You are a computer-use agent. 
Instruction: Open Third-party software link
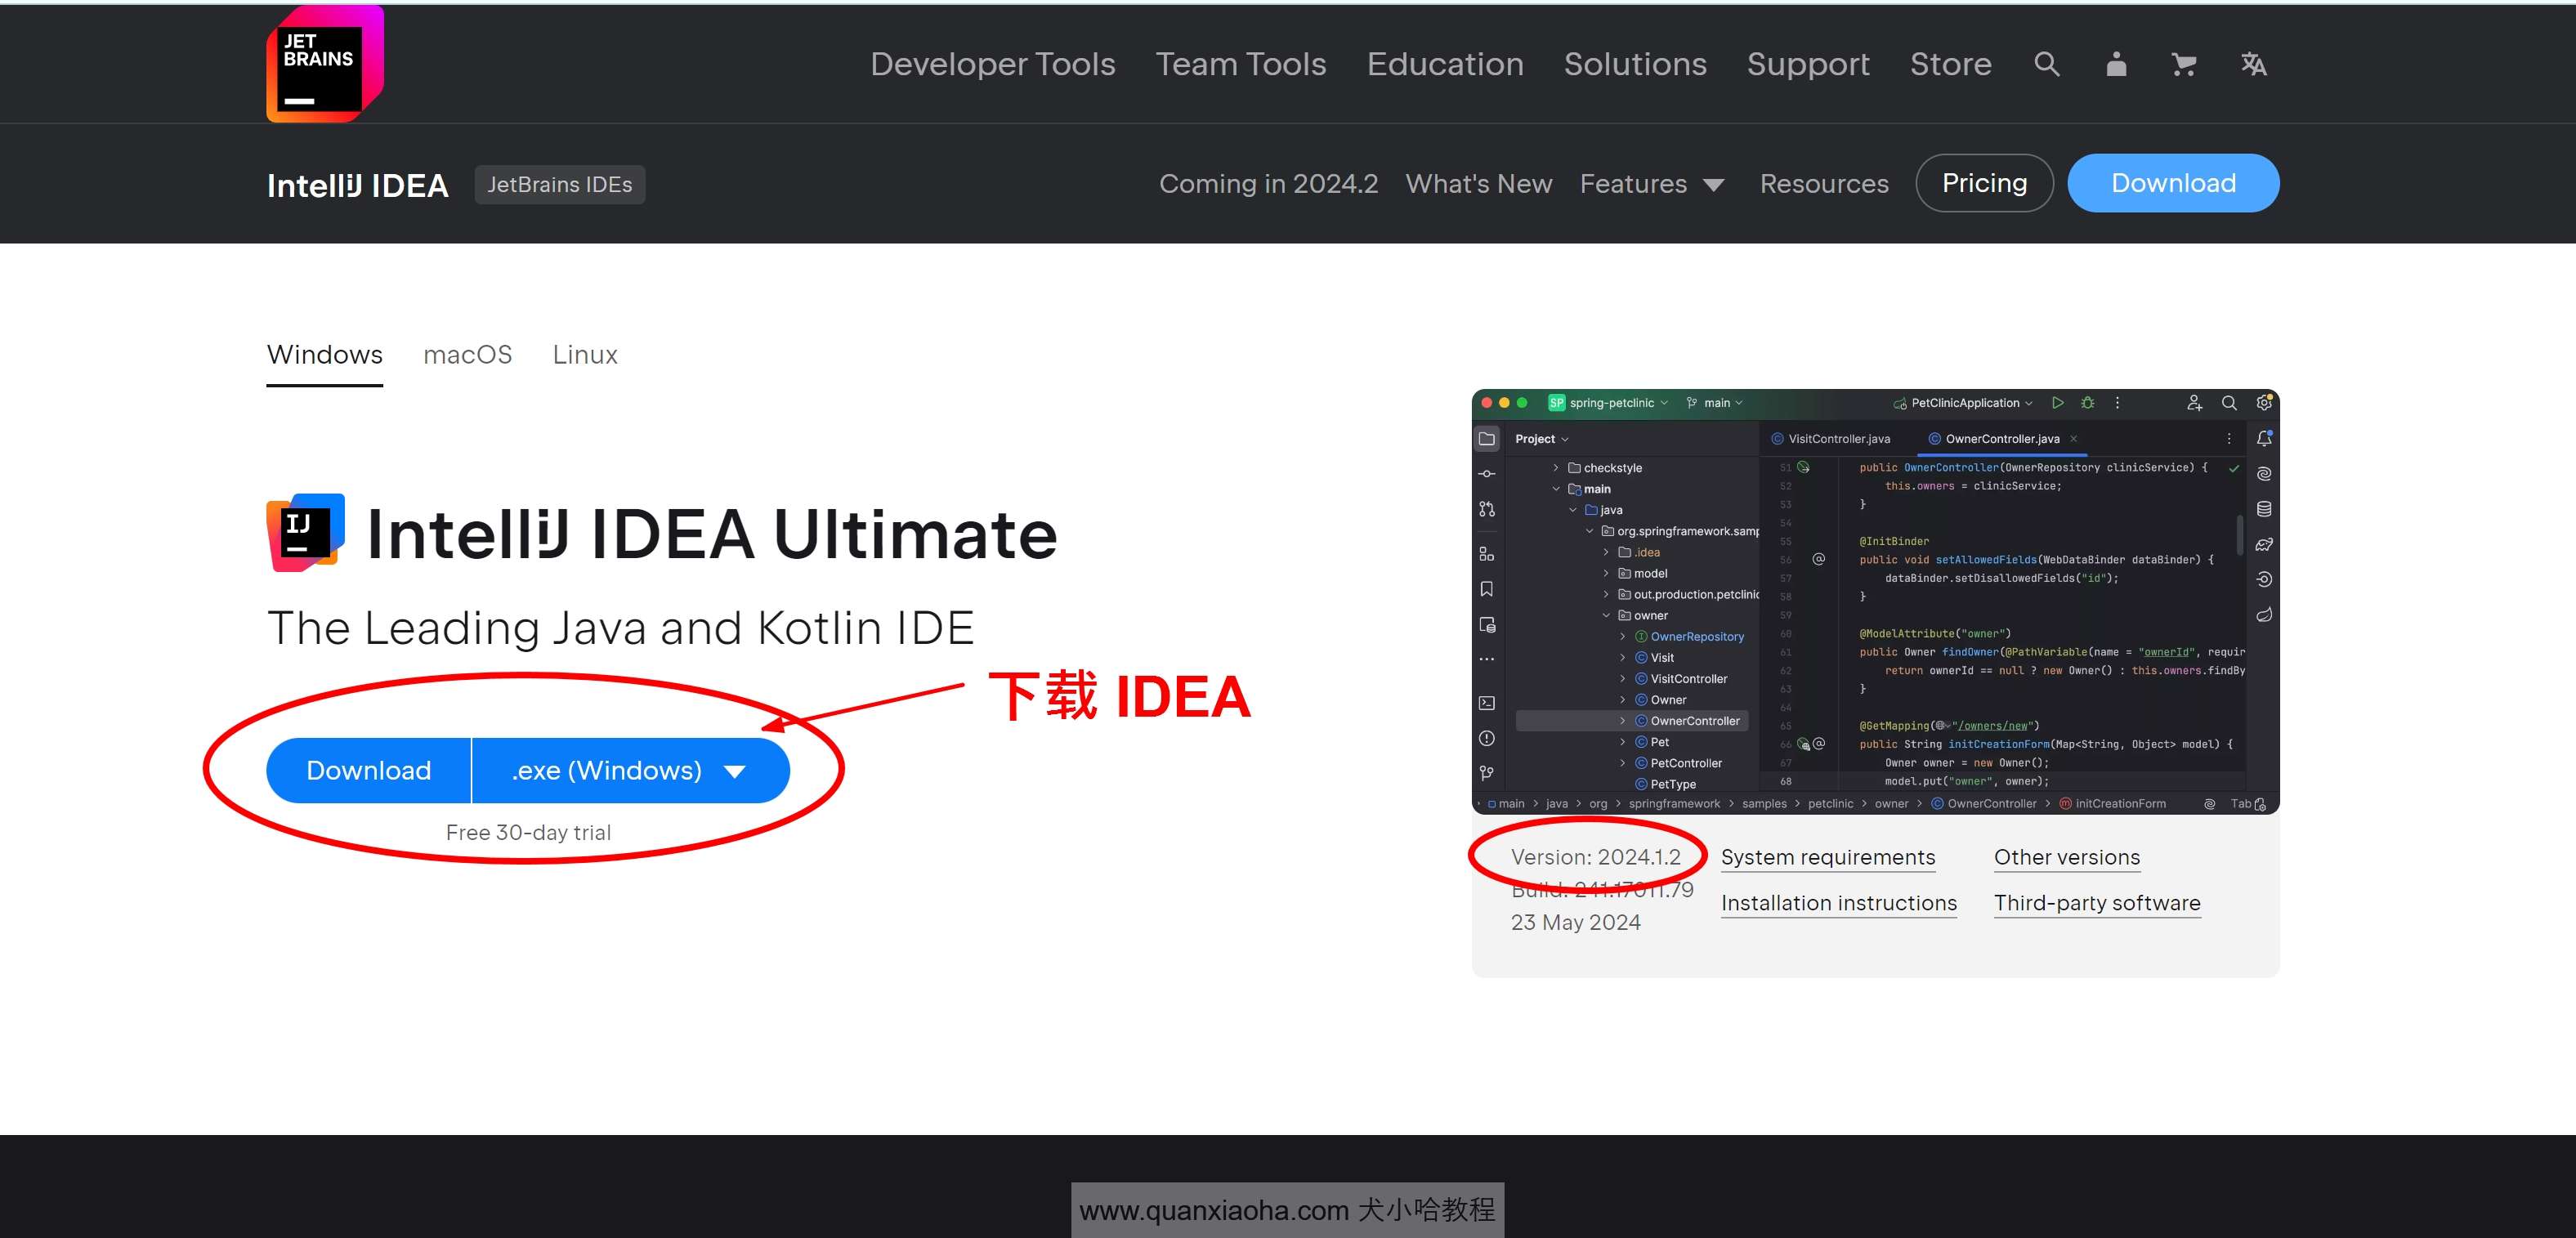[2097, 903]
